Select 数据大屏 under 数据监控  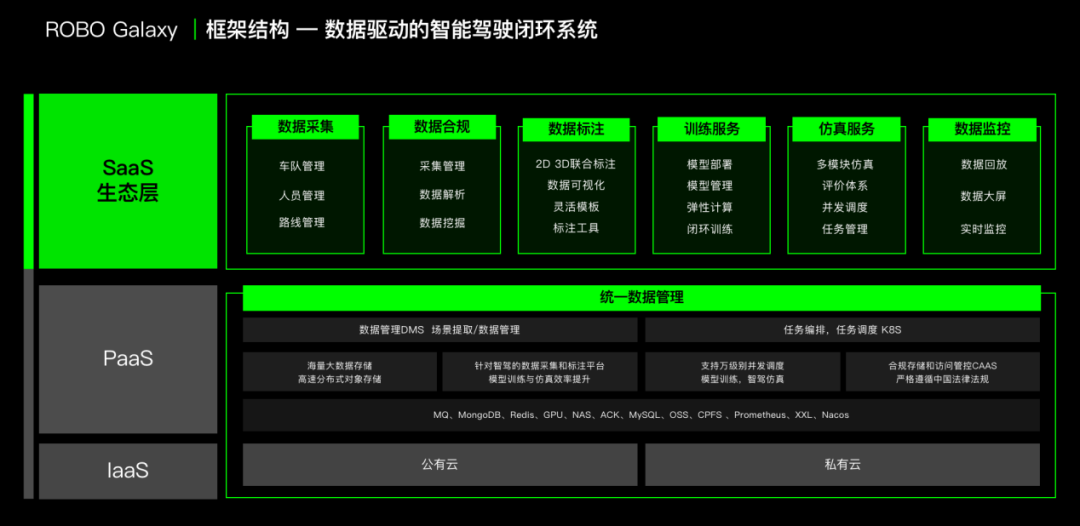[984, 196]
